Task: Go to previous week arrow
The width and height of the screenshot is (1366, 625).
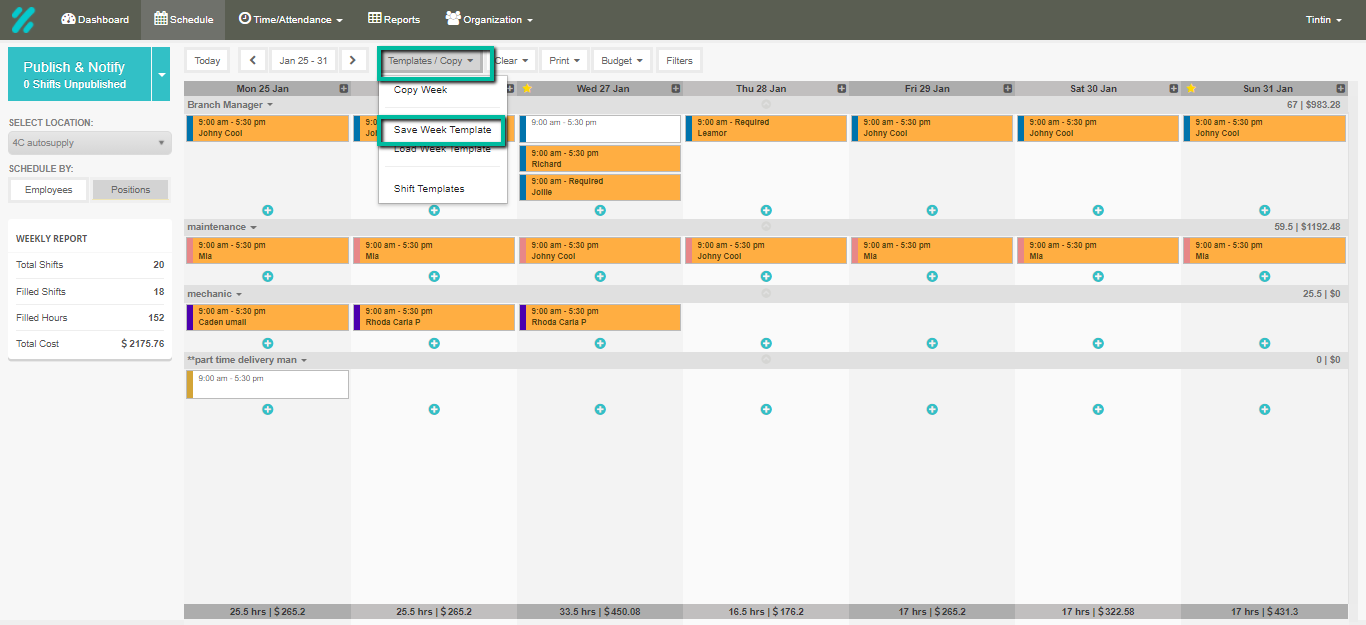Action: (x=253, y=60)
